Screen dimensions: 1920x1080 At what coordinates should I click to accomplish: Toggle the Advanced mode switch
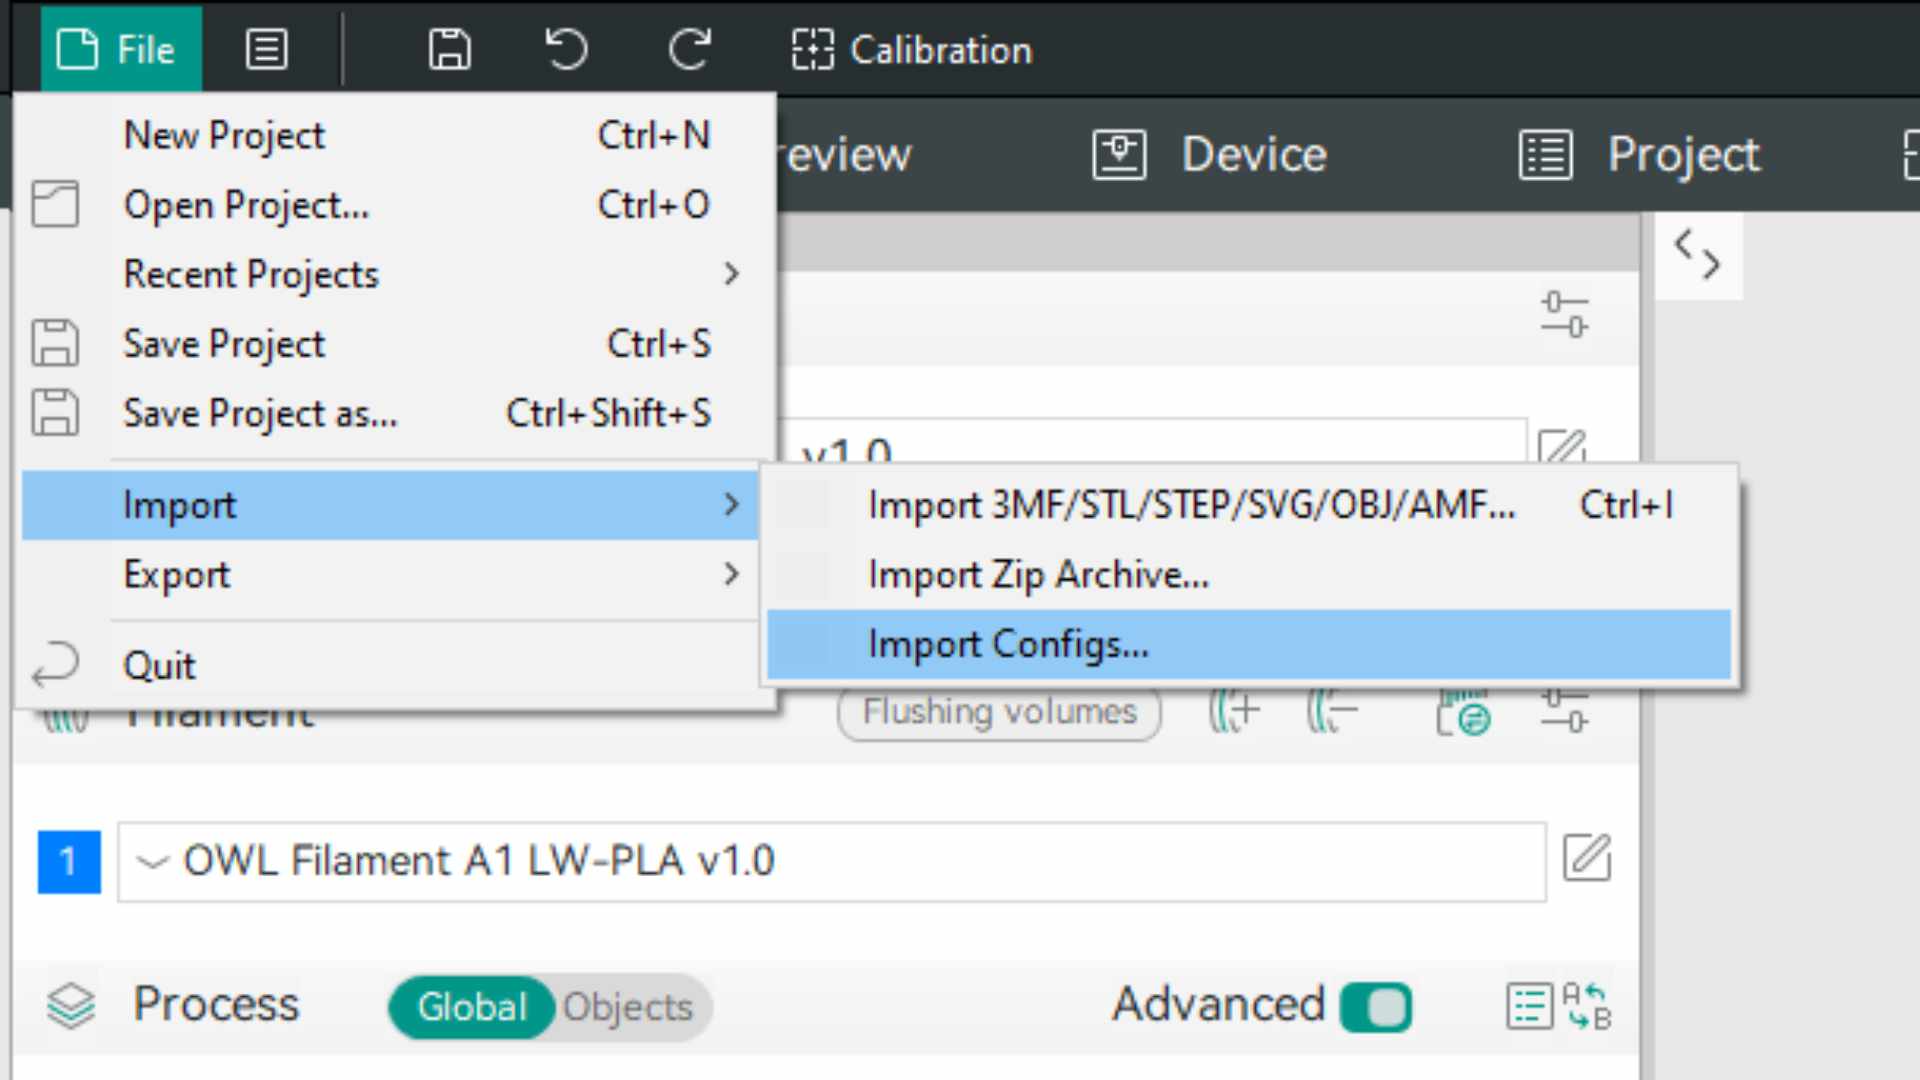[1376, 1006]
